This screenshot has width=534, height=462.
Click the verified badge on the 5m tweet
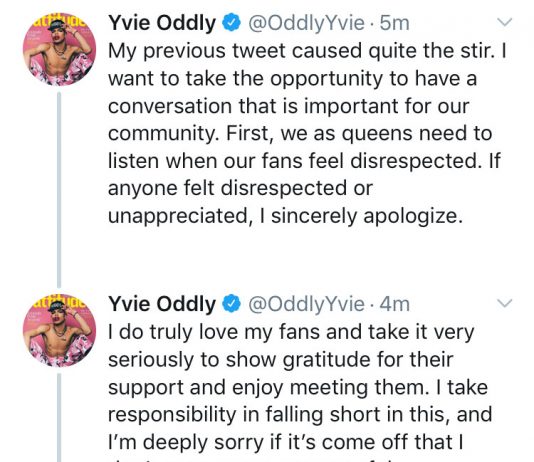tap(232, 23)
